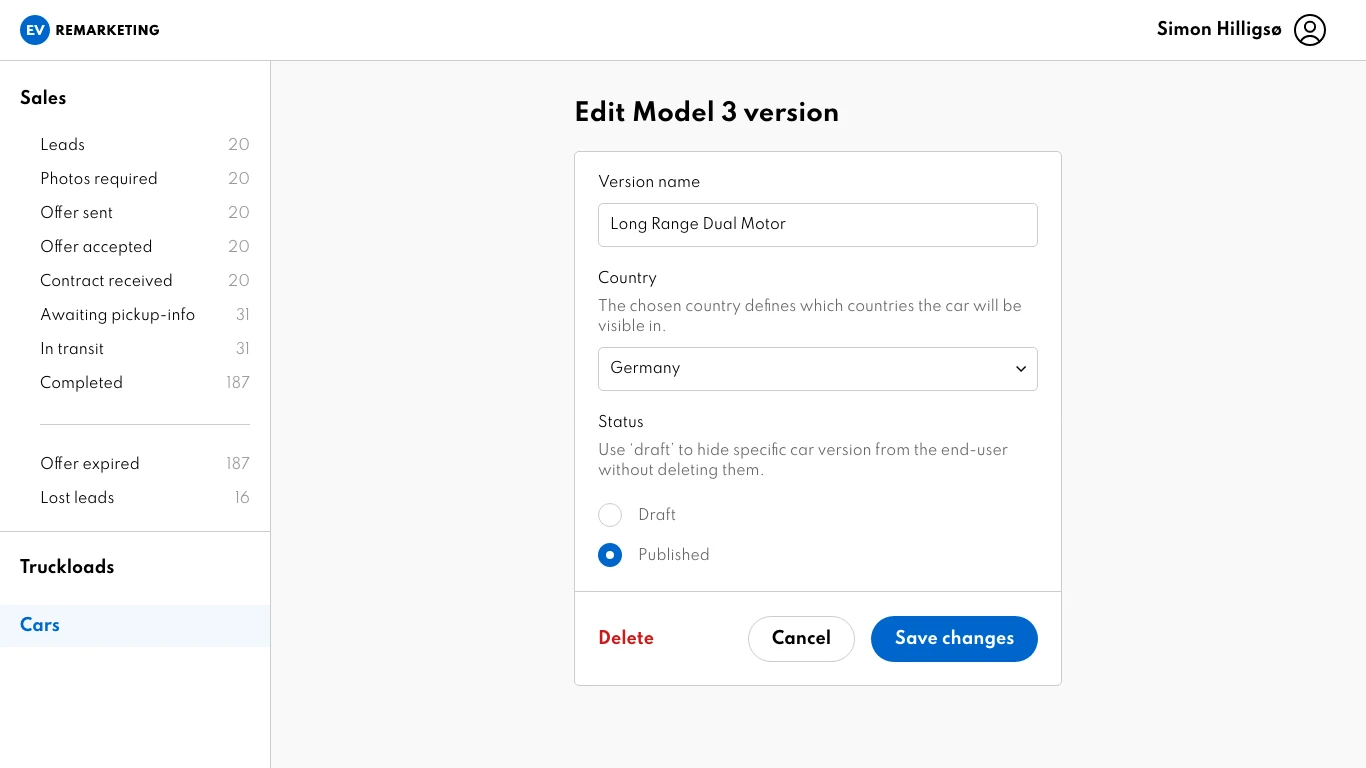Open the Truckloads section
The width and height of the screenshot is (1366, 768).
click(x=67, y=567)
